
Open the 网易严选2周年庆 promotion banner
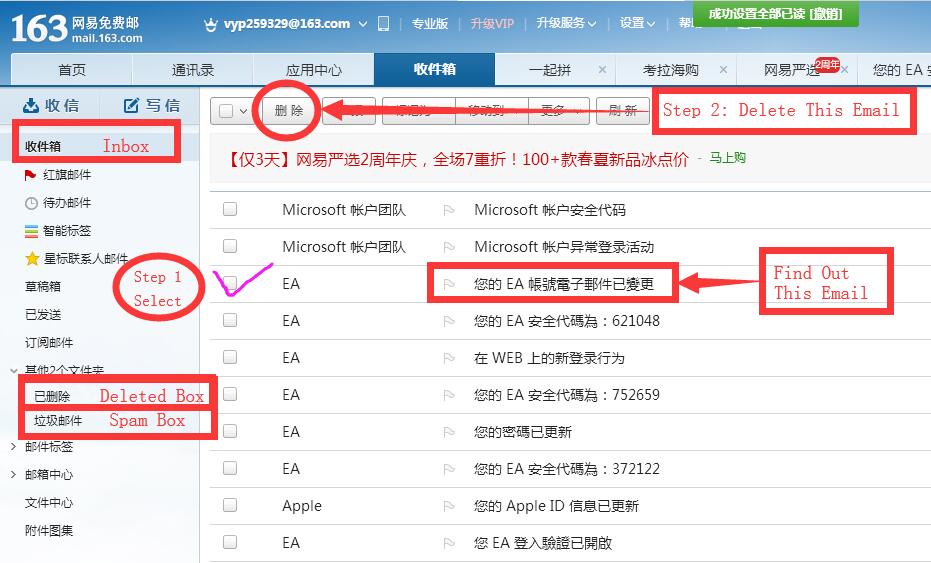pyautogui.click(x=458, y=159)
